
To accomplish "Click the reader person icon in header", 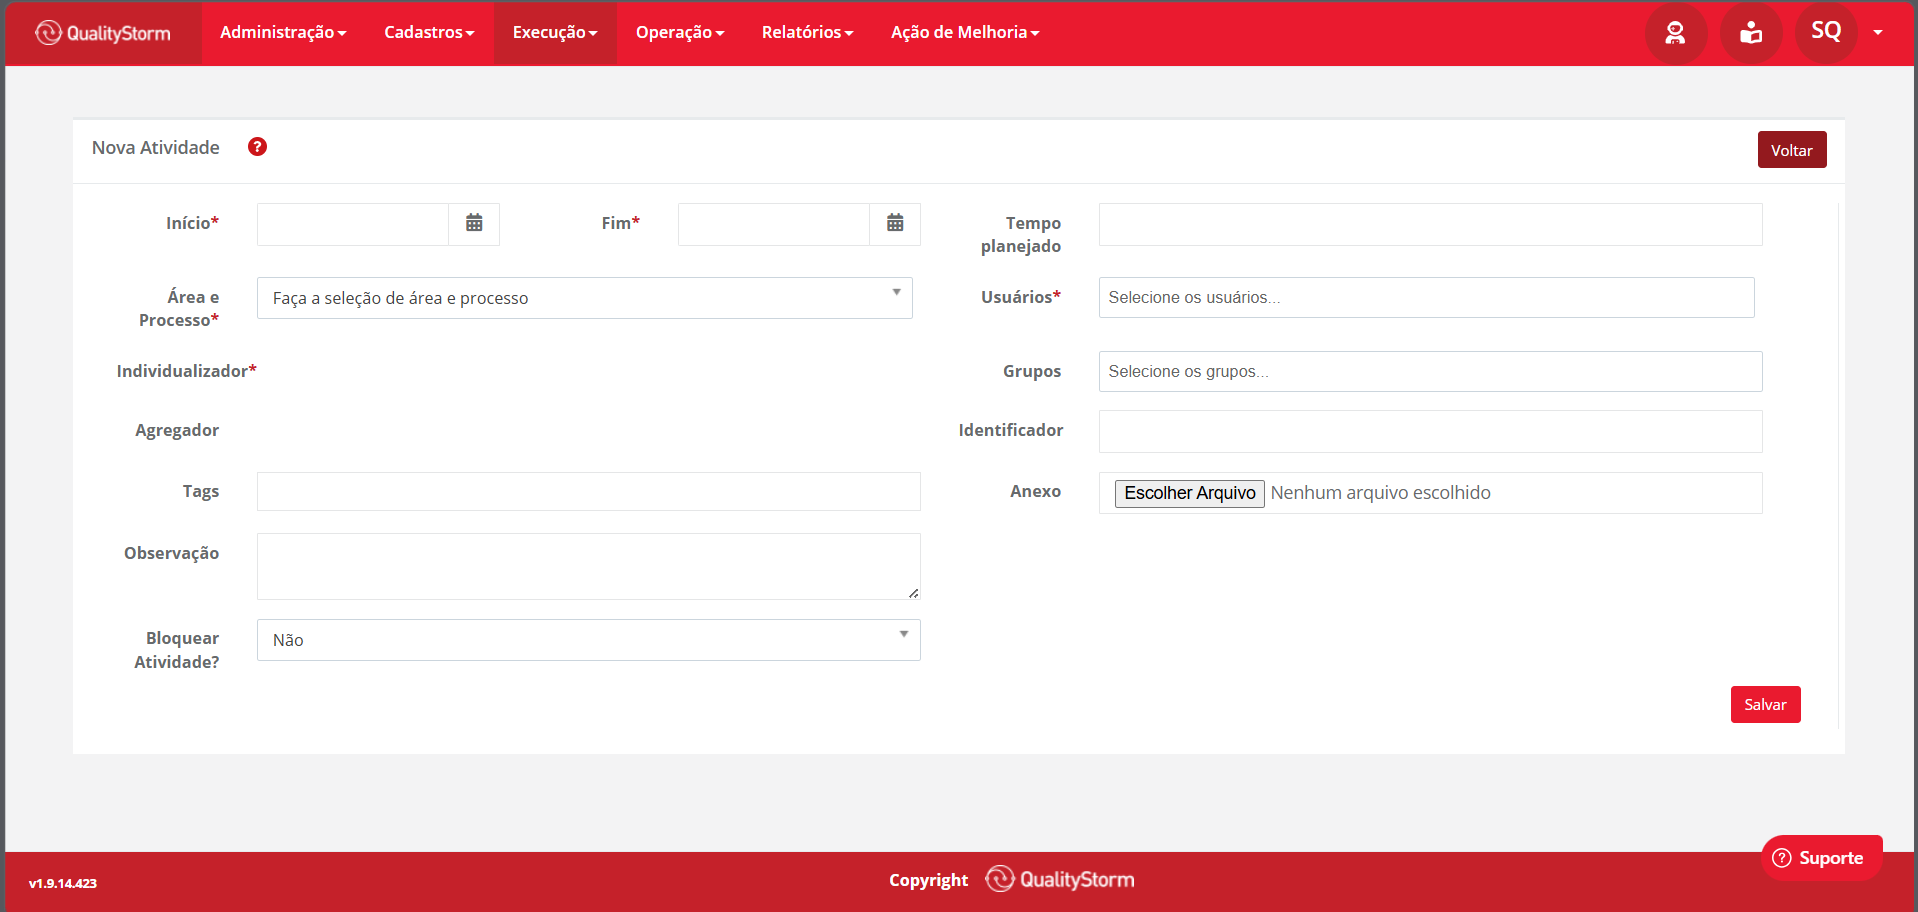I will (x=1751, y=33).
